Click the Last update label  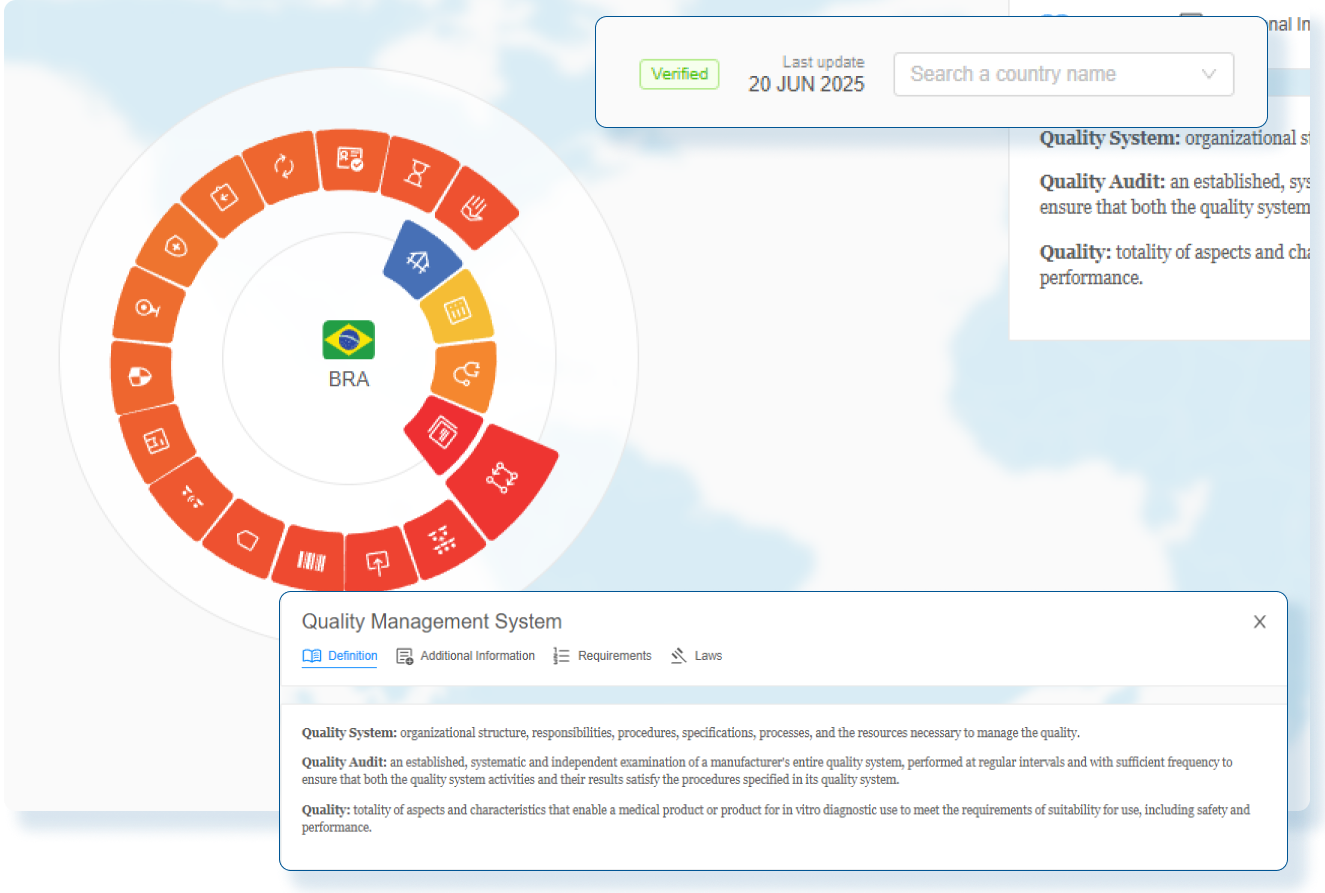pos(823,62)
